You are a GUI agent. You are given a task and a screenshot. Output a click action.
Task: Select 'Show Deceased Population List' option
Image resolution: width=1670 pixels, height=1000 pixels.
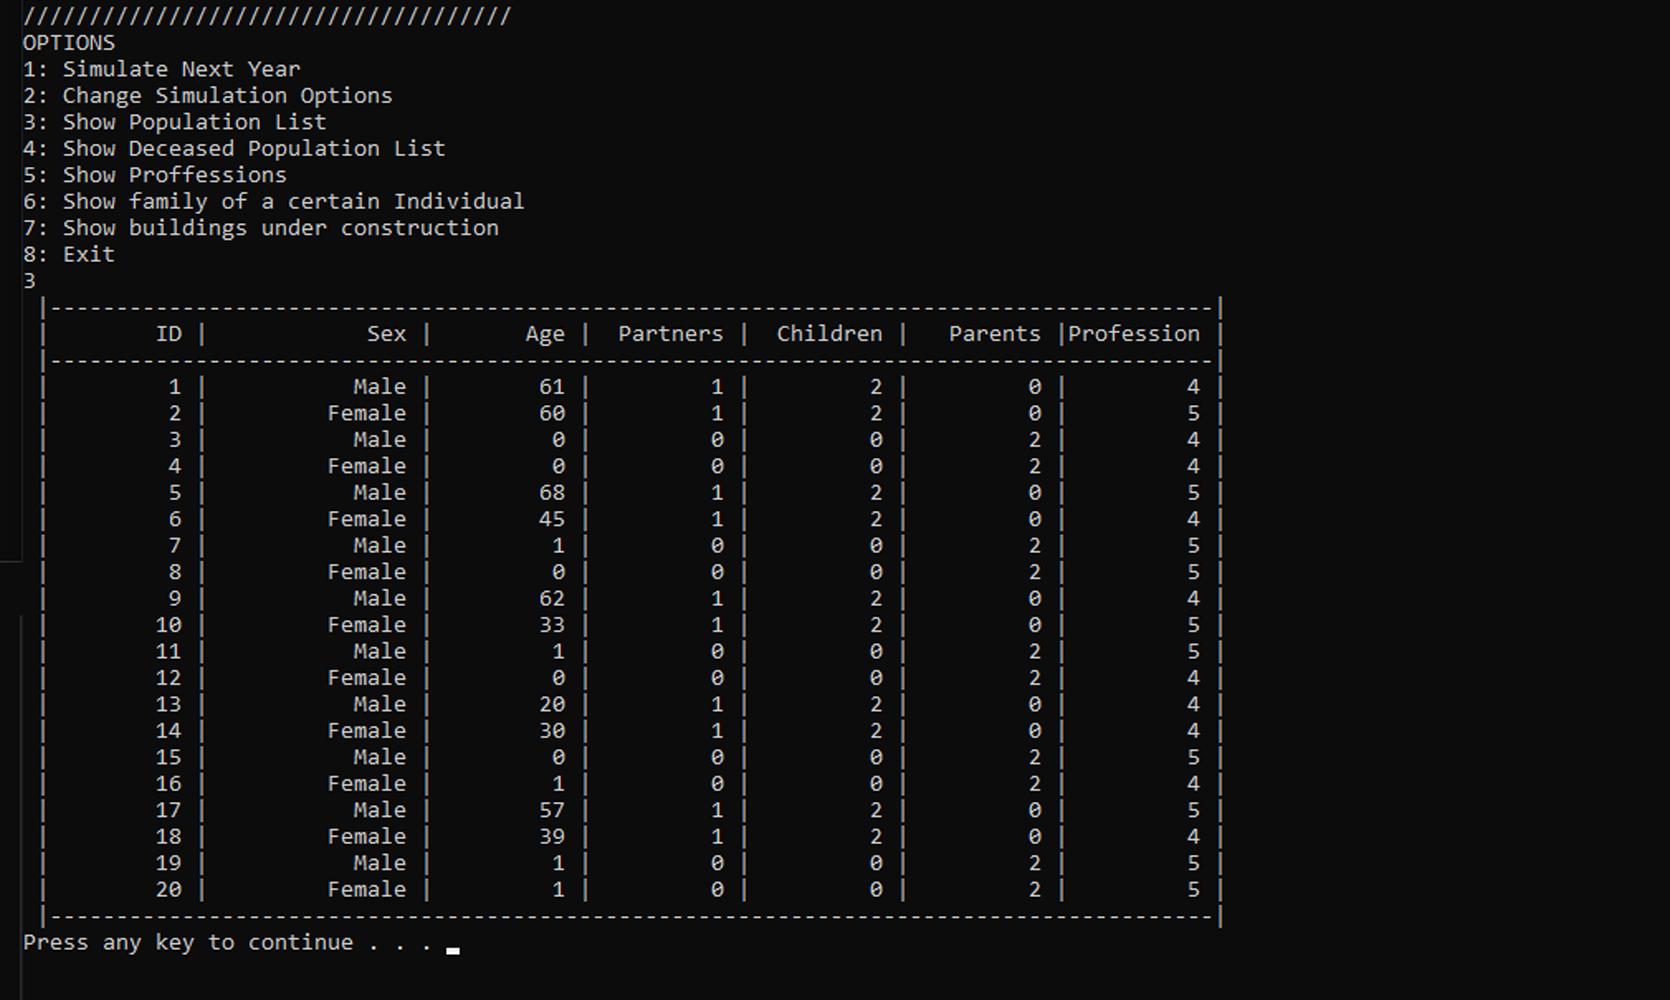click(233, 149)
